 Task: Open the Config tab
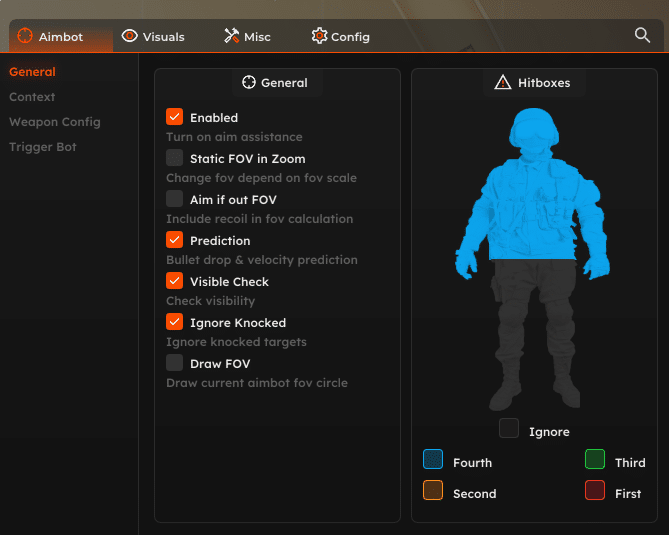(340, 37)
